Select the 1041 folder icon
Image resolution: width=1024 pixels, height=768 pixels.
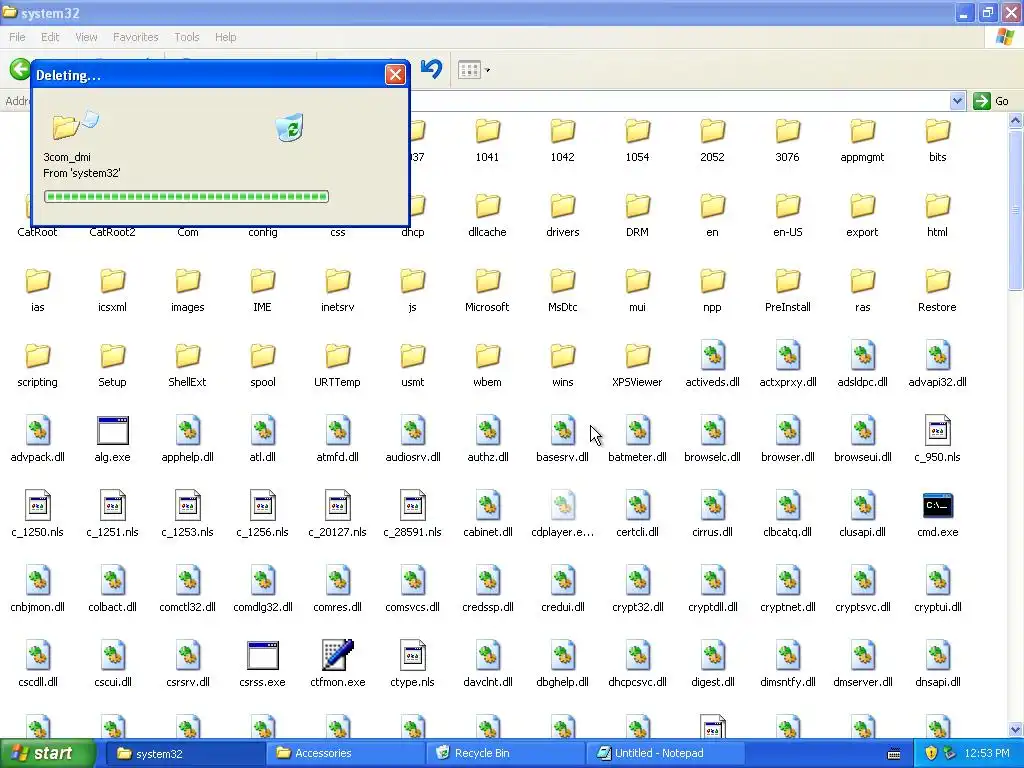[487, 131]
